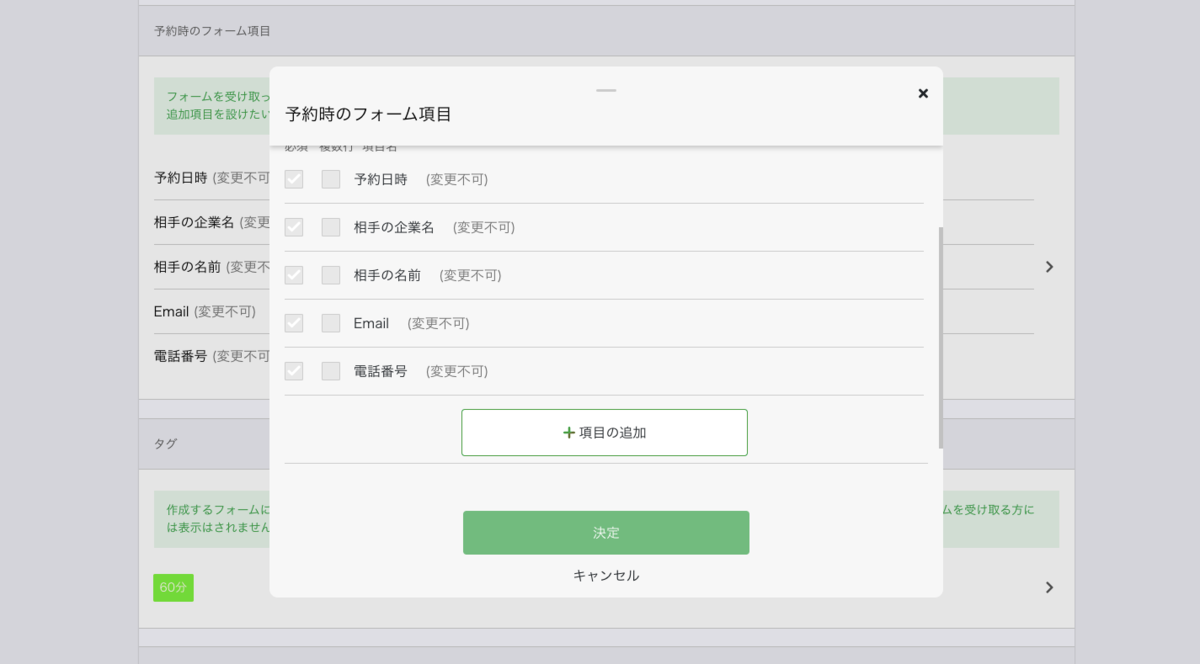Confirm with the 決定 button
This screenshot has height=664, width=1200.
(x=606, y=533)
